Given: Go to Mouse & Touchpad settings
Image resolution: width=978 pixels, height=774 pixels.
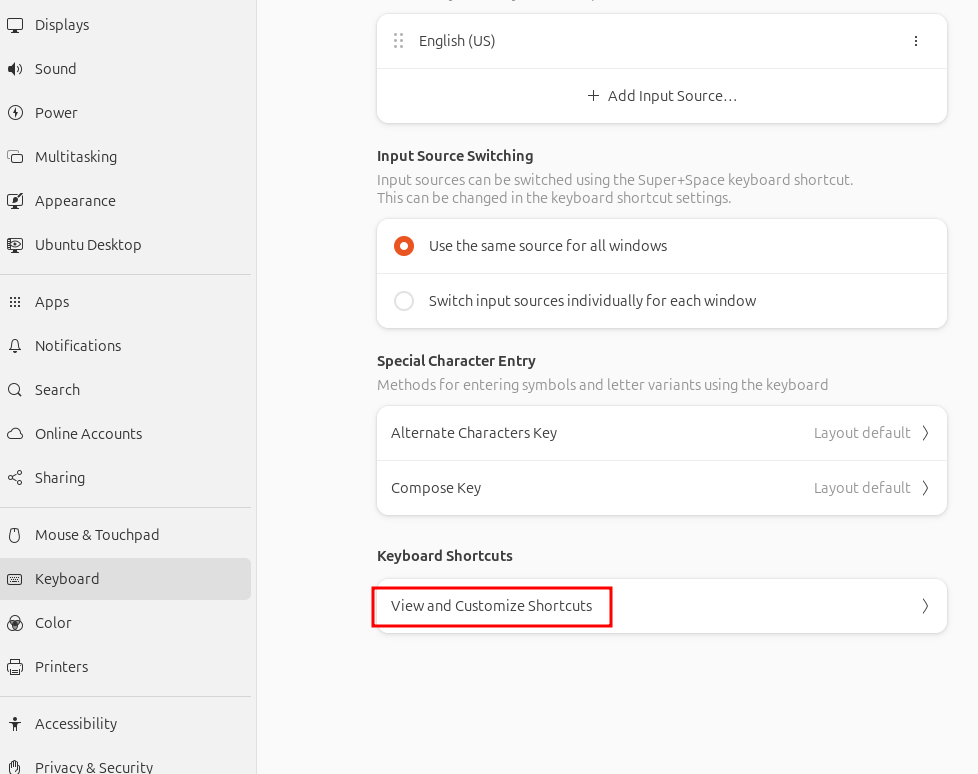Looking at the screenshot, I should [97, 535].
